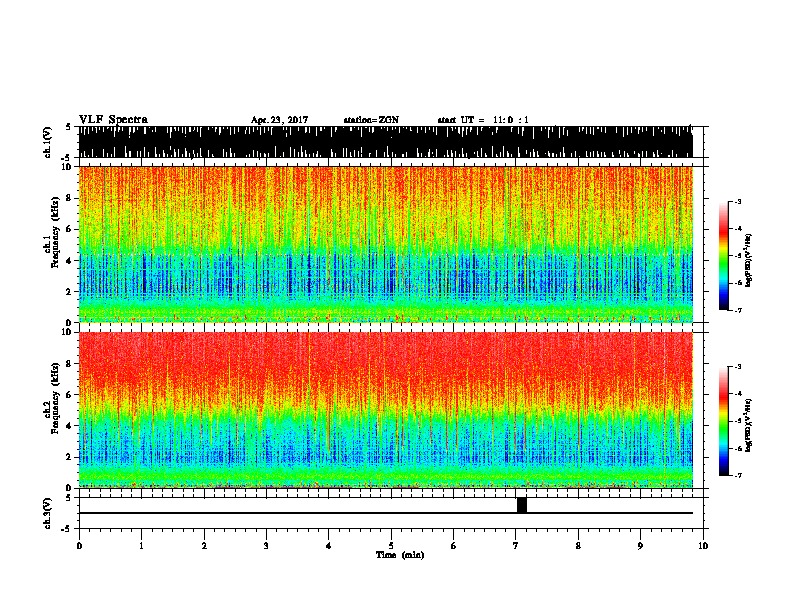This screenshot has height=612, width=792.
Task: Click the ch.1 black waveform panel
Action: coord(386,142)
